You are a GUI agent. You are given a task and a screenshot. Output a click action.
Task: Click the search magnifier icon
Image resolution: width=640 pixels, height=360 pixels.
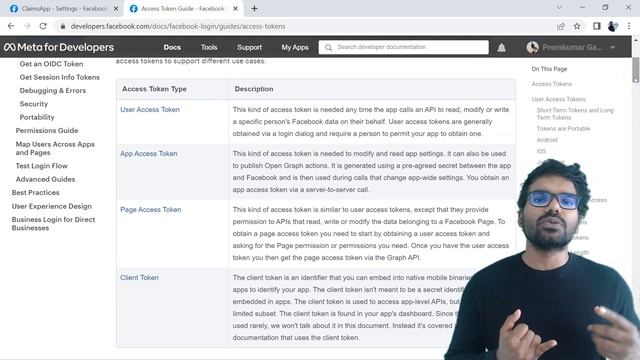[x=328, y=47]
